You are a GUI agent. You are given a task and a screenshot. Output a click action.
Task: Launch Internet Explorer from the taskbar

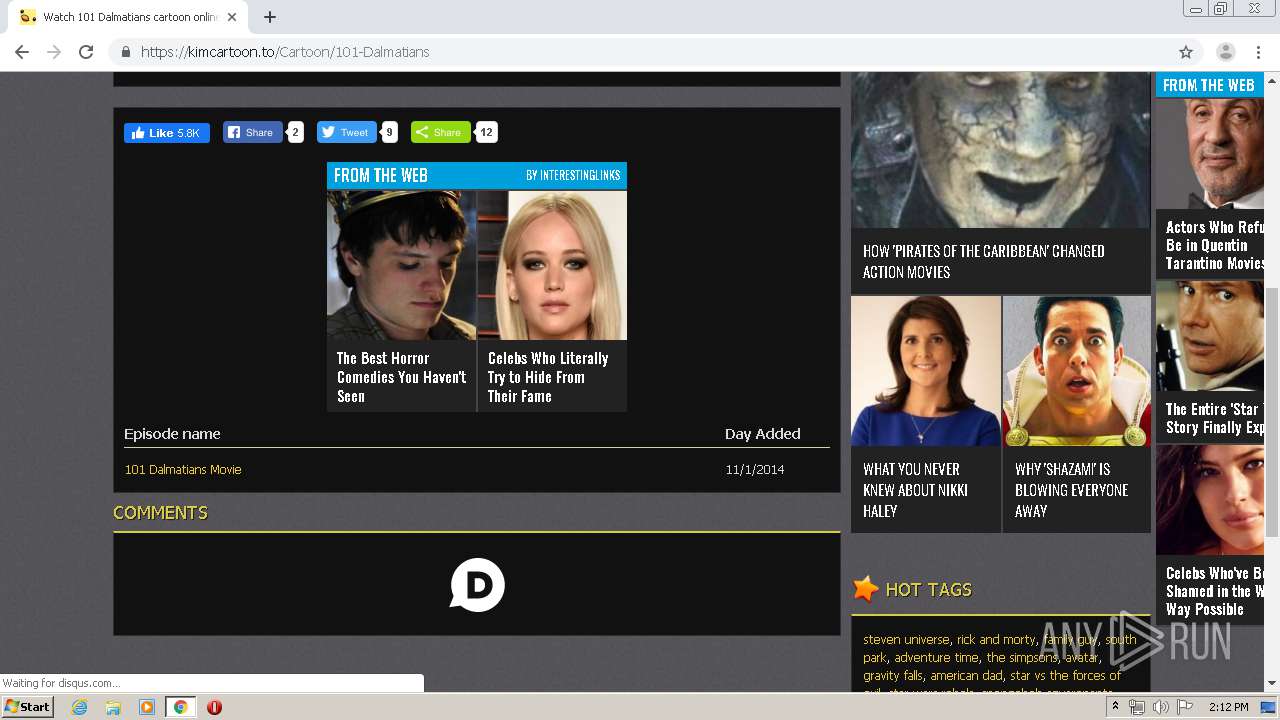click(x=80, y=707)
